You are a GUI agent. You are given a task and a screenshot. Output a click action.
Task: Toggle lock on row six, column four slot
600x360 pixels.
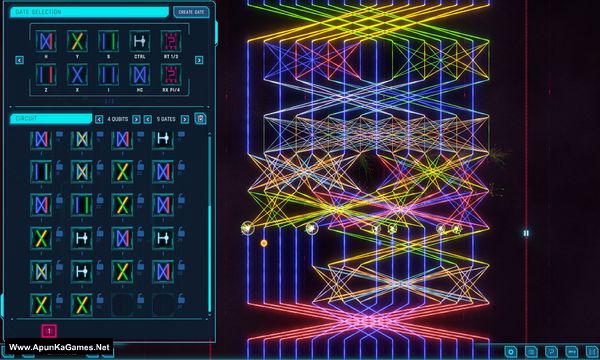tap(181, 299)
